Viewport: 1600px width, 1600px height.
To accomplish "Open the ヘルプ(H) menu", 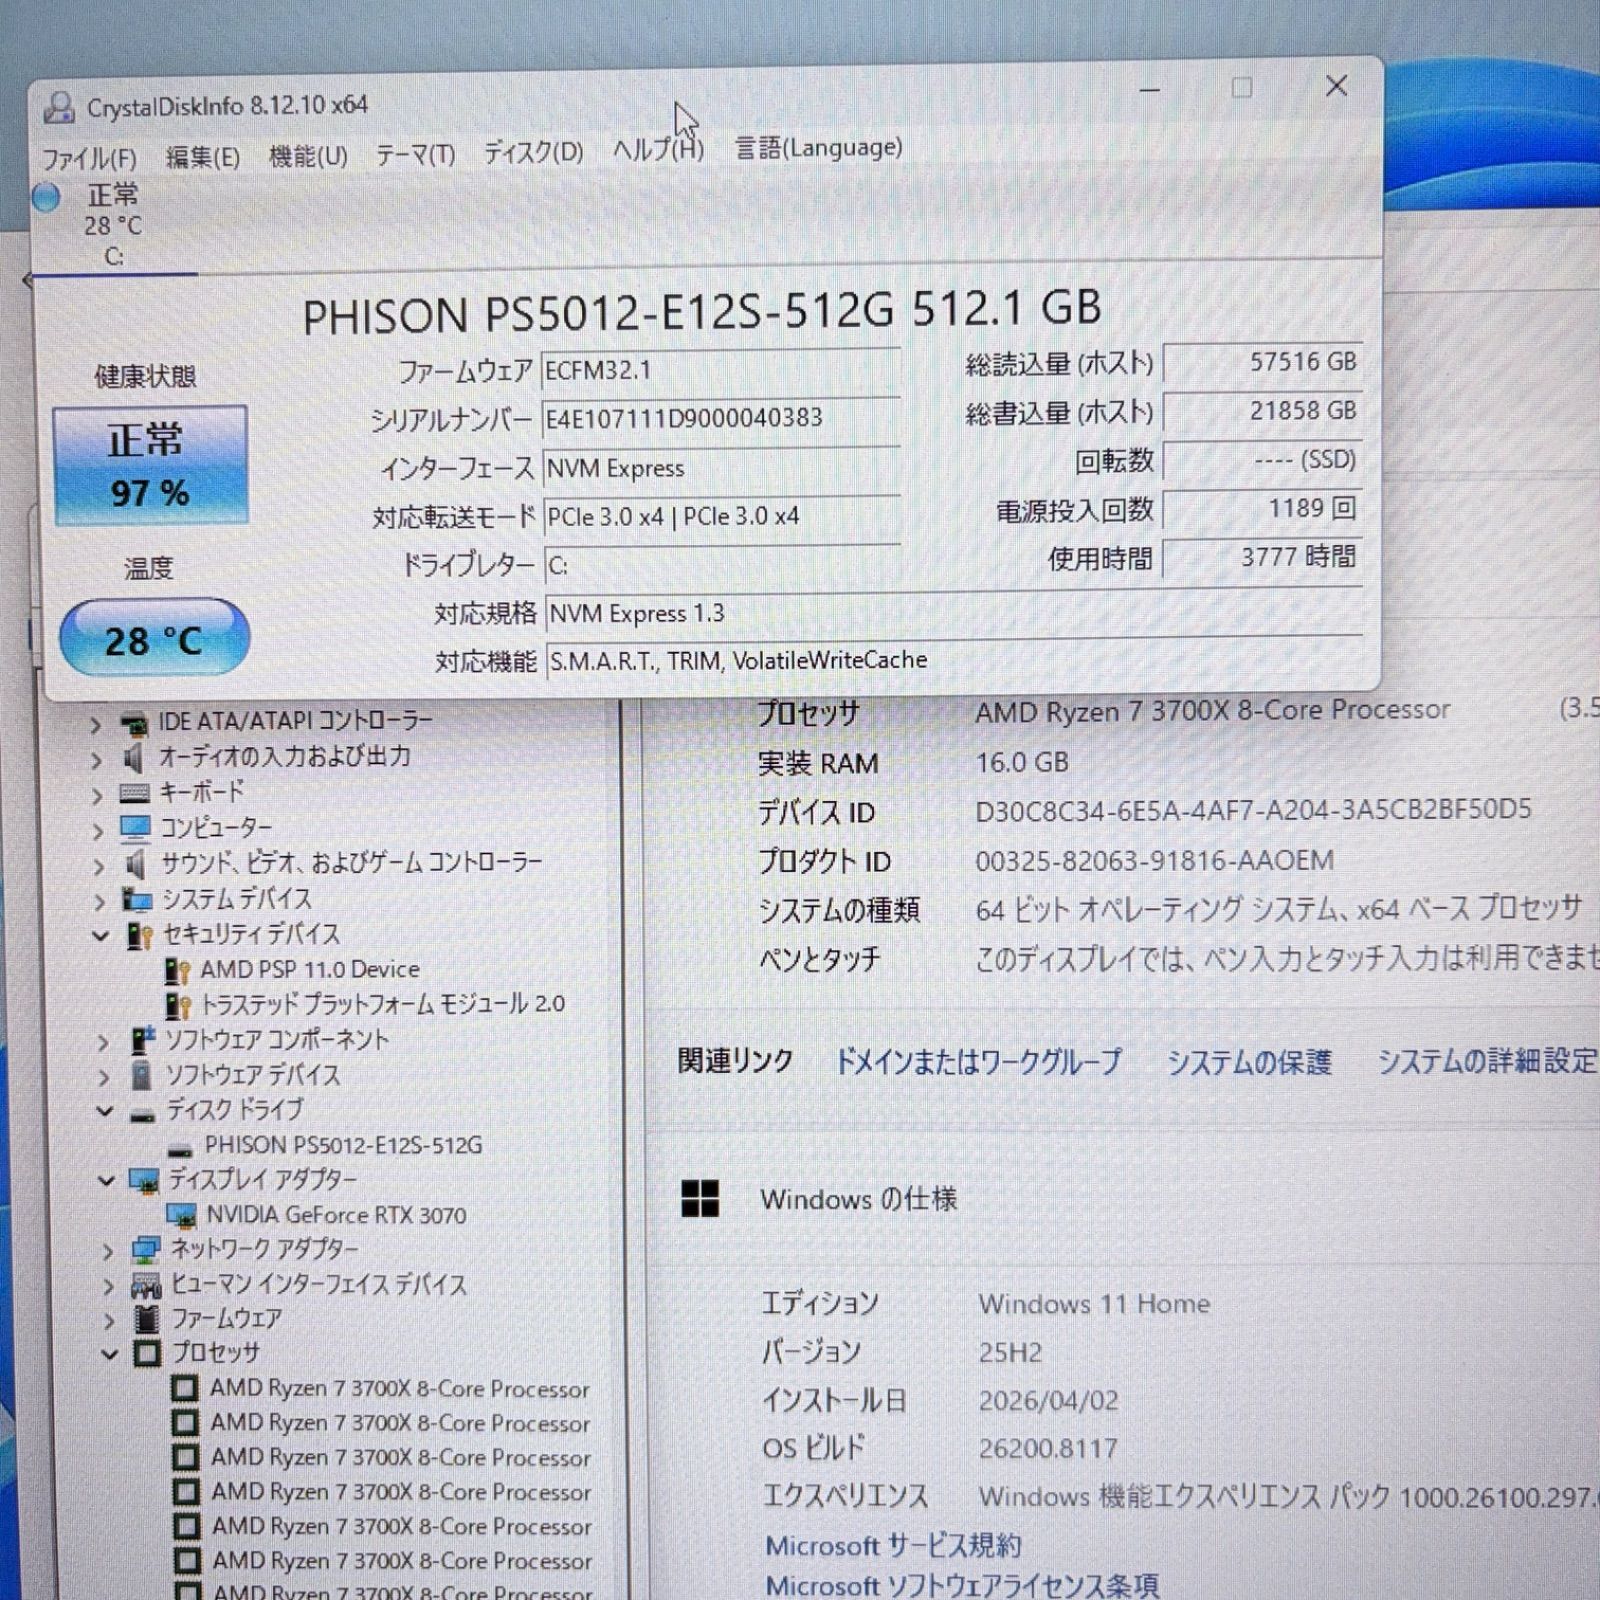I will click(x=658, y=150).
